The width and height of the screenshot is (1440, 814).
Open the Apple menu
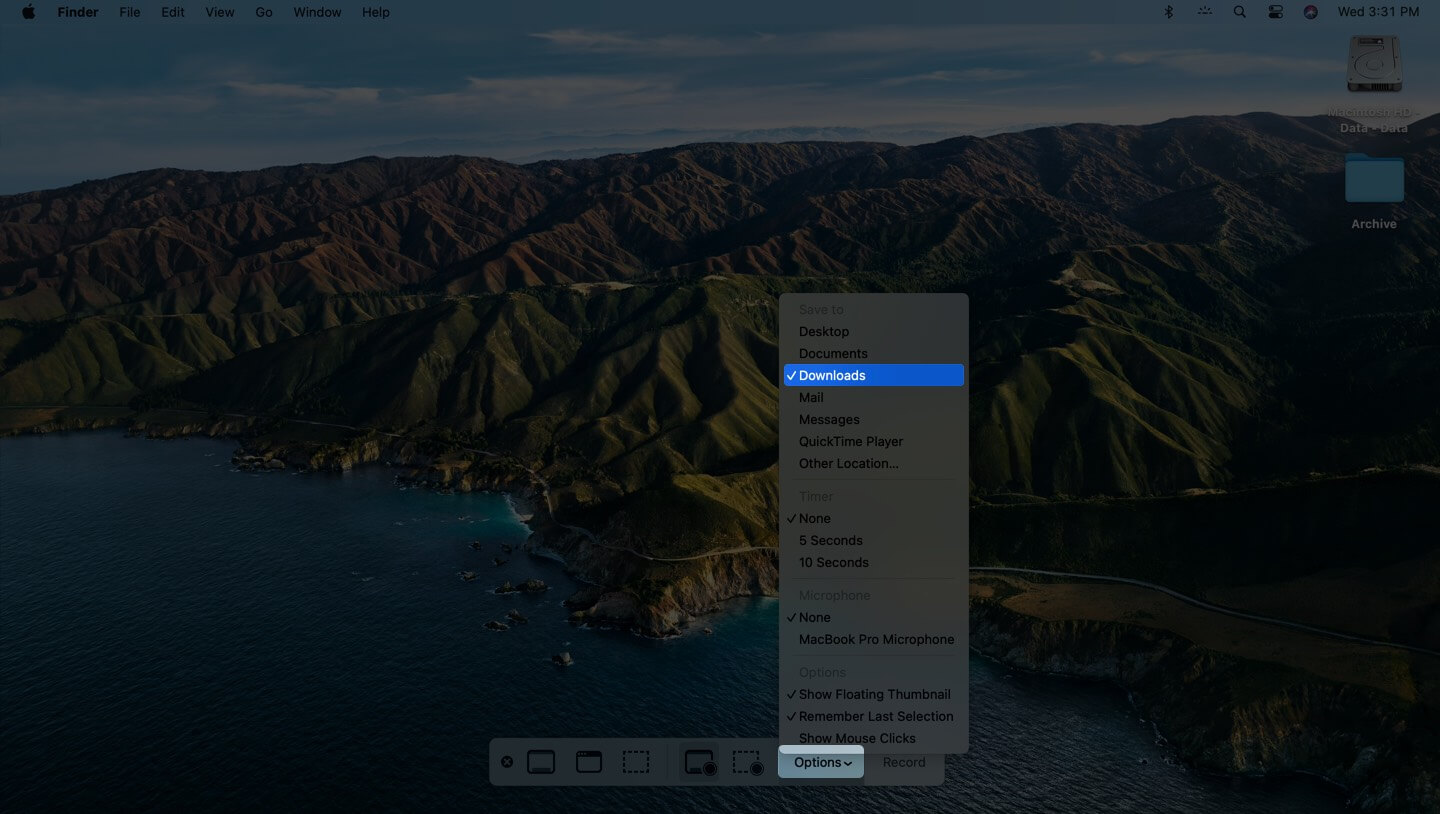click(28, 12)
